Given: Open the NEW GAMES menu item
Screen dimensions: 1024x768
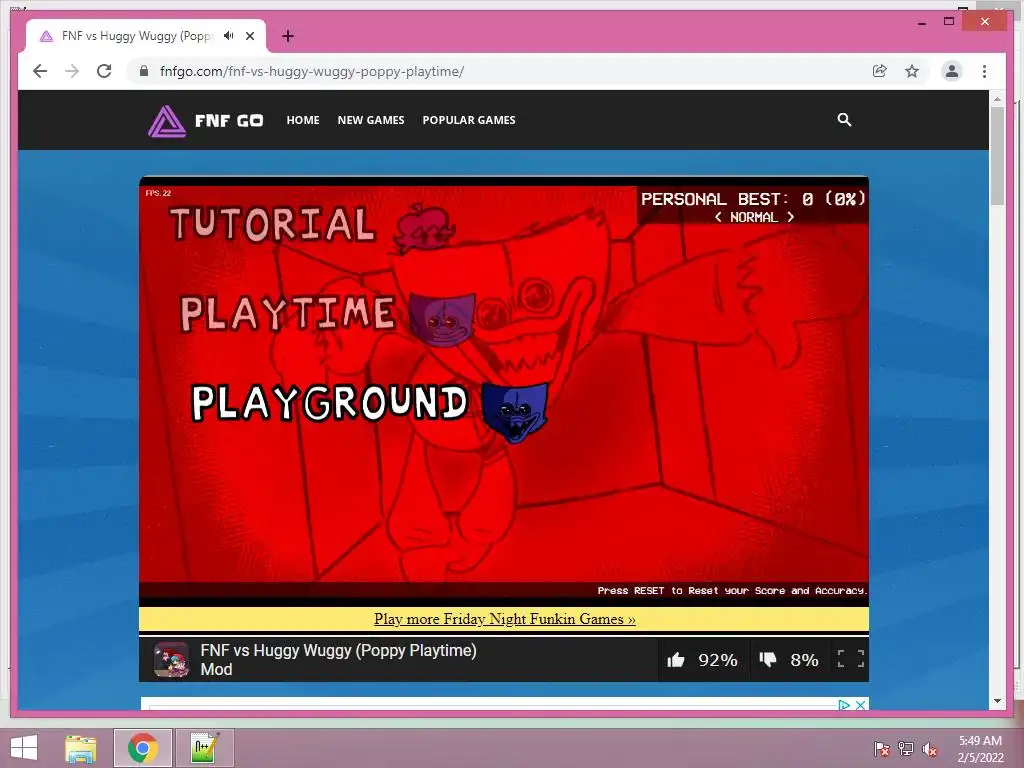Looking at the screenshot, I should tap(371, 120).
